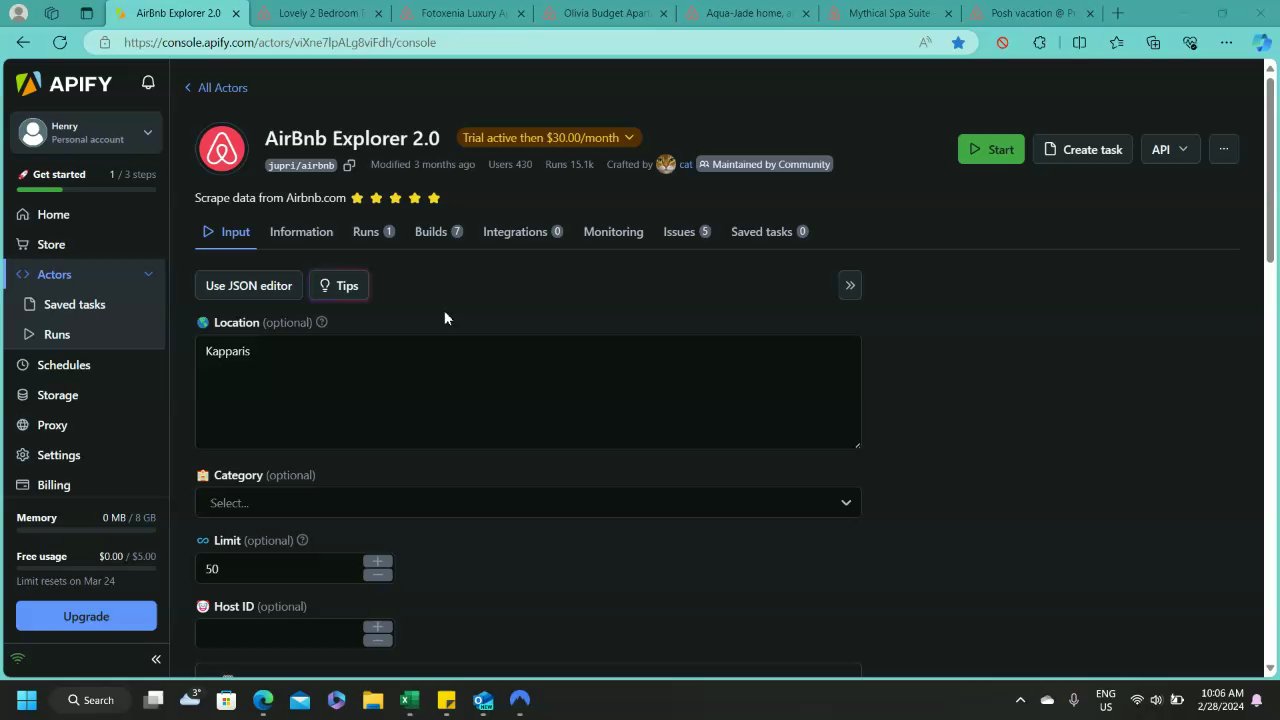Collapse the Actors sidebar section

tap(148, 274)
